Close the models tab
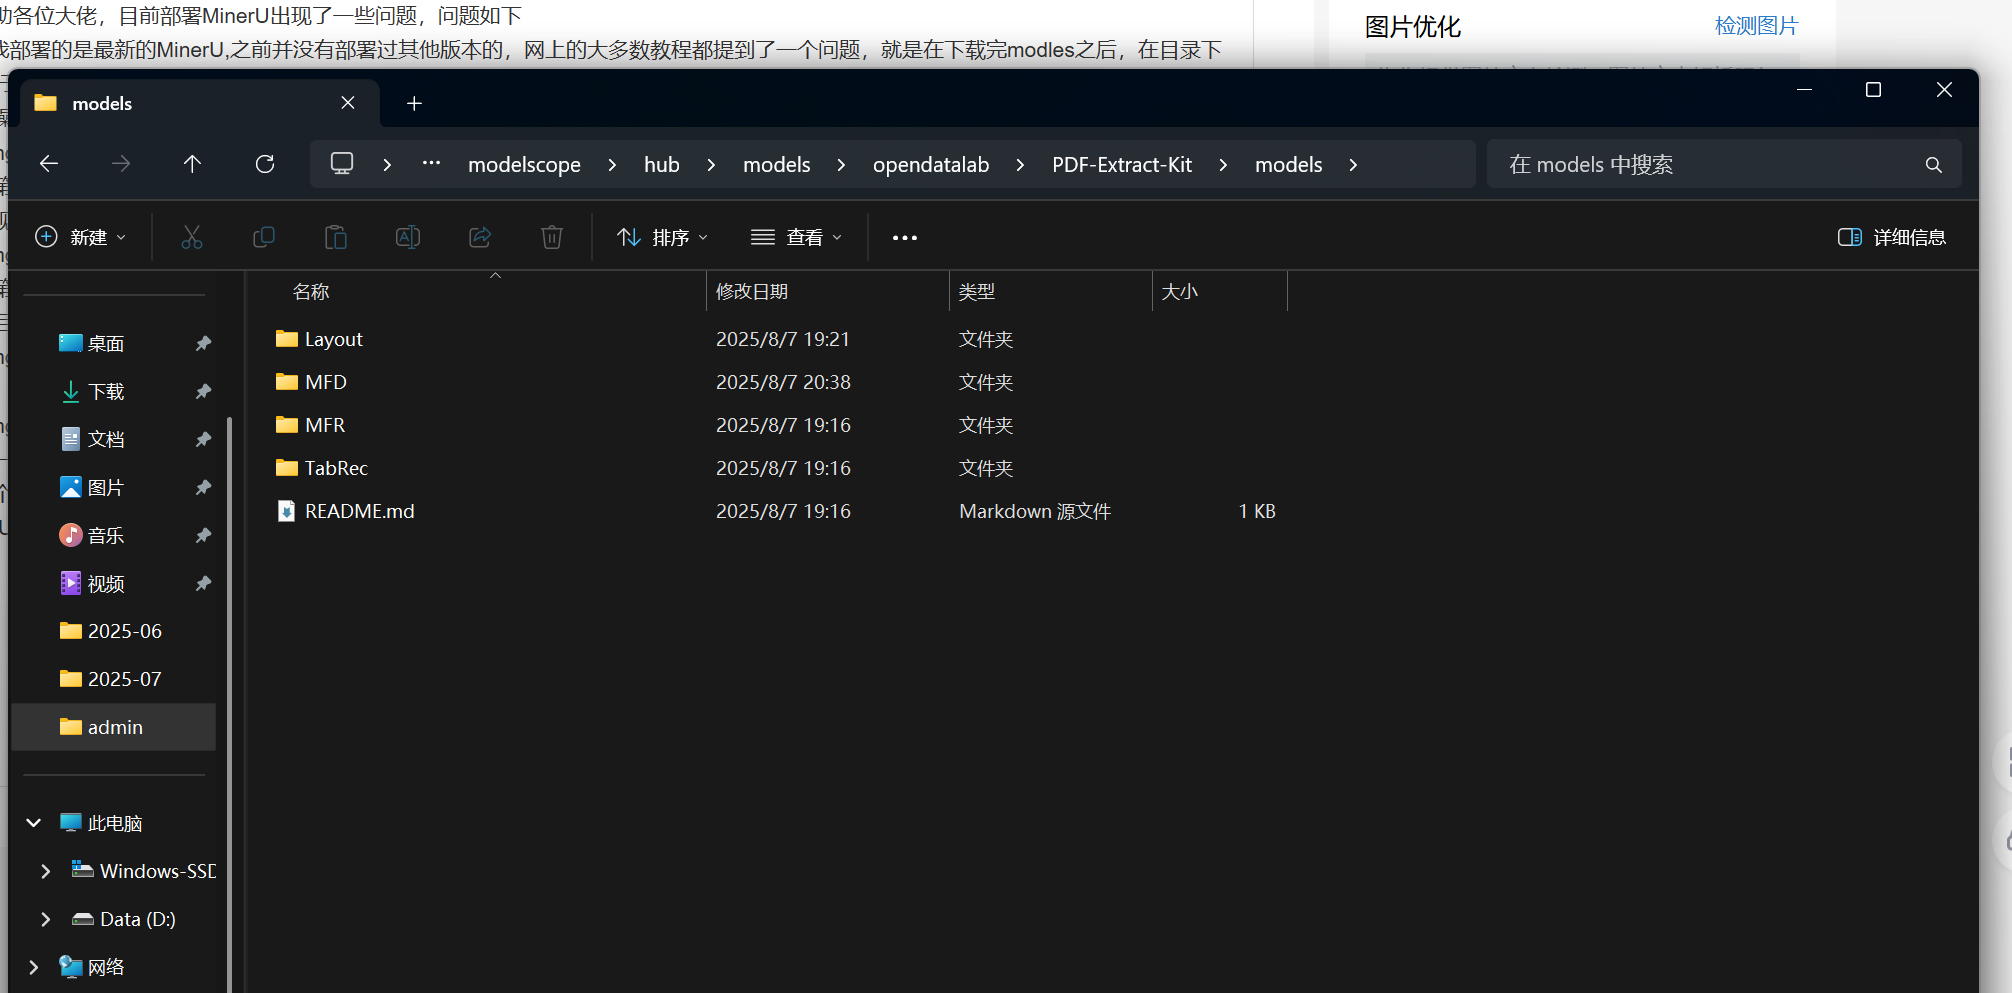The height and width of the screenshot is (993, 2012). tap(348, 103)
